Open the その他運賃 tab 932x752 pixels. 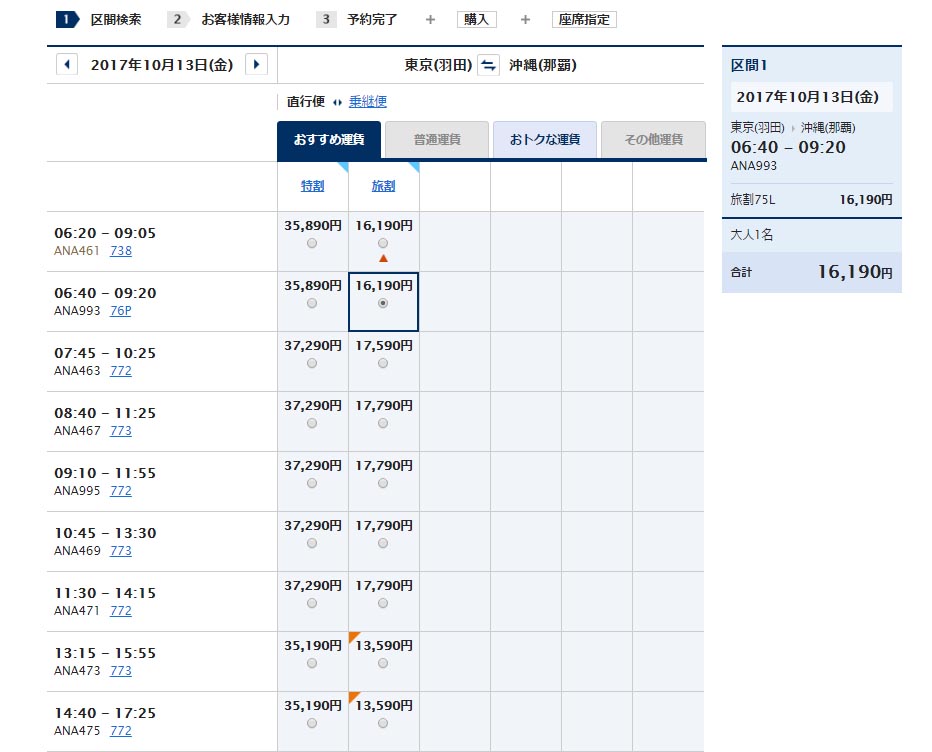click(653, 140)
